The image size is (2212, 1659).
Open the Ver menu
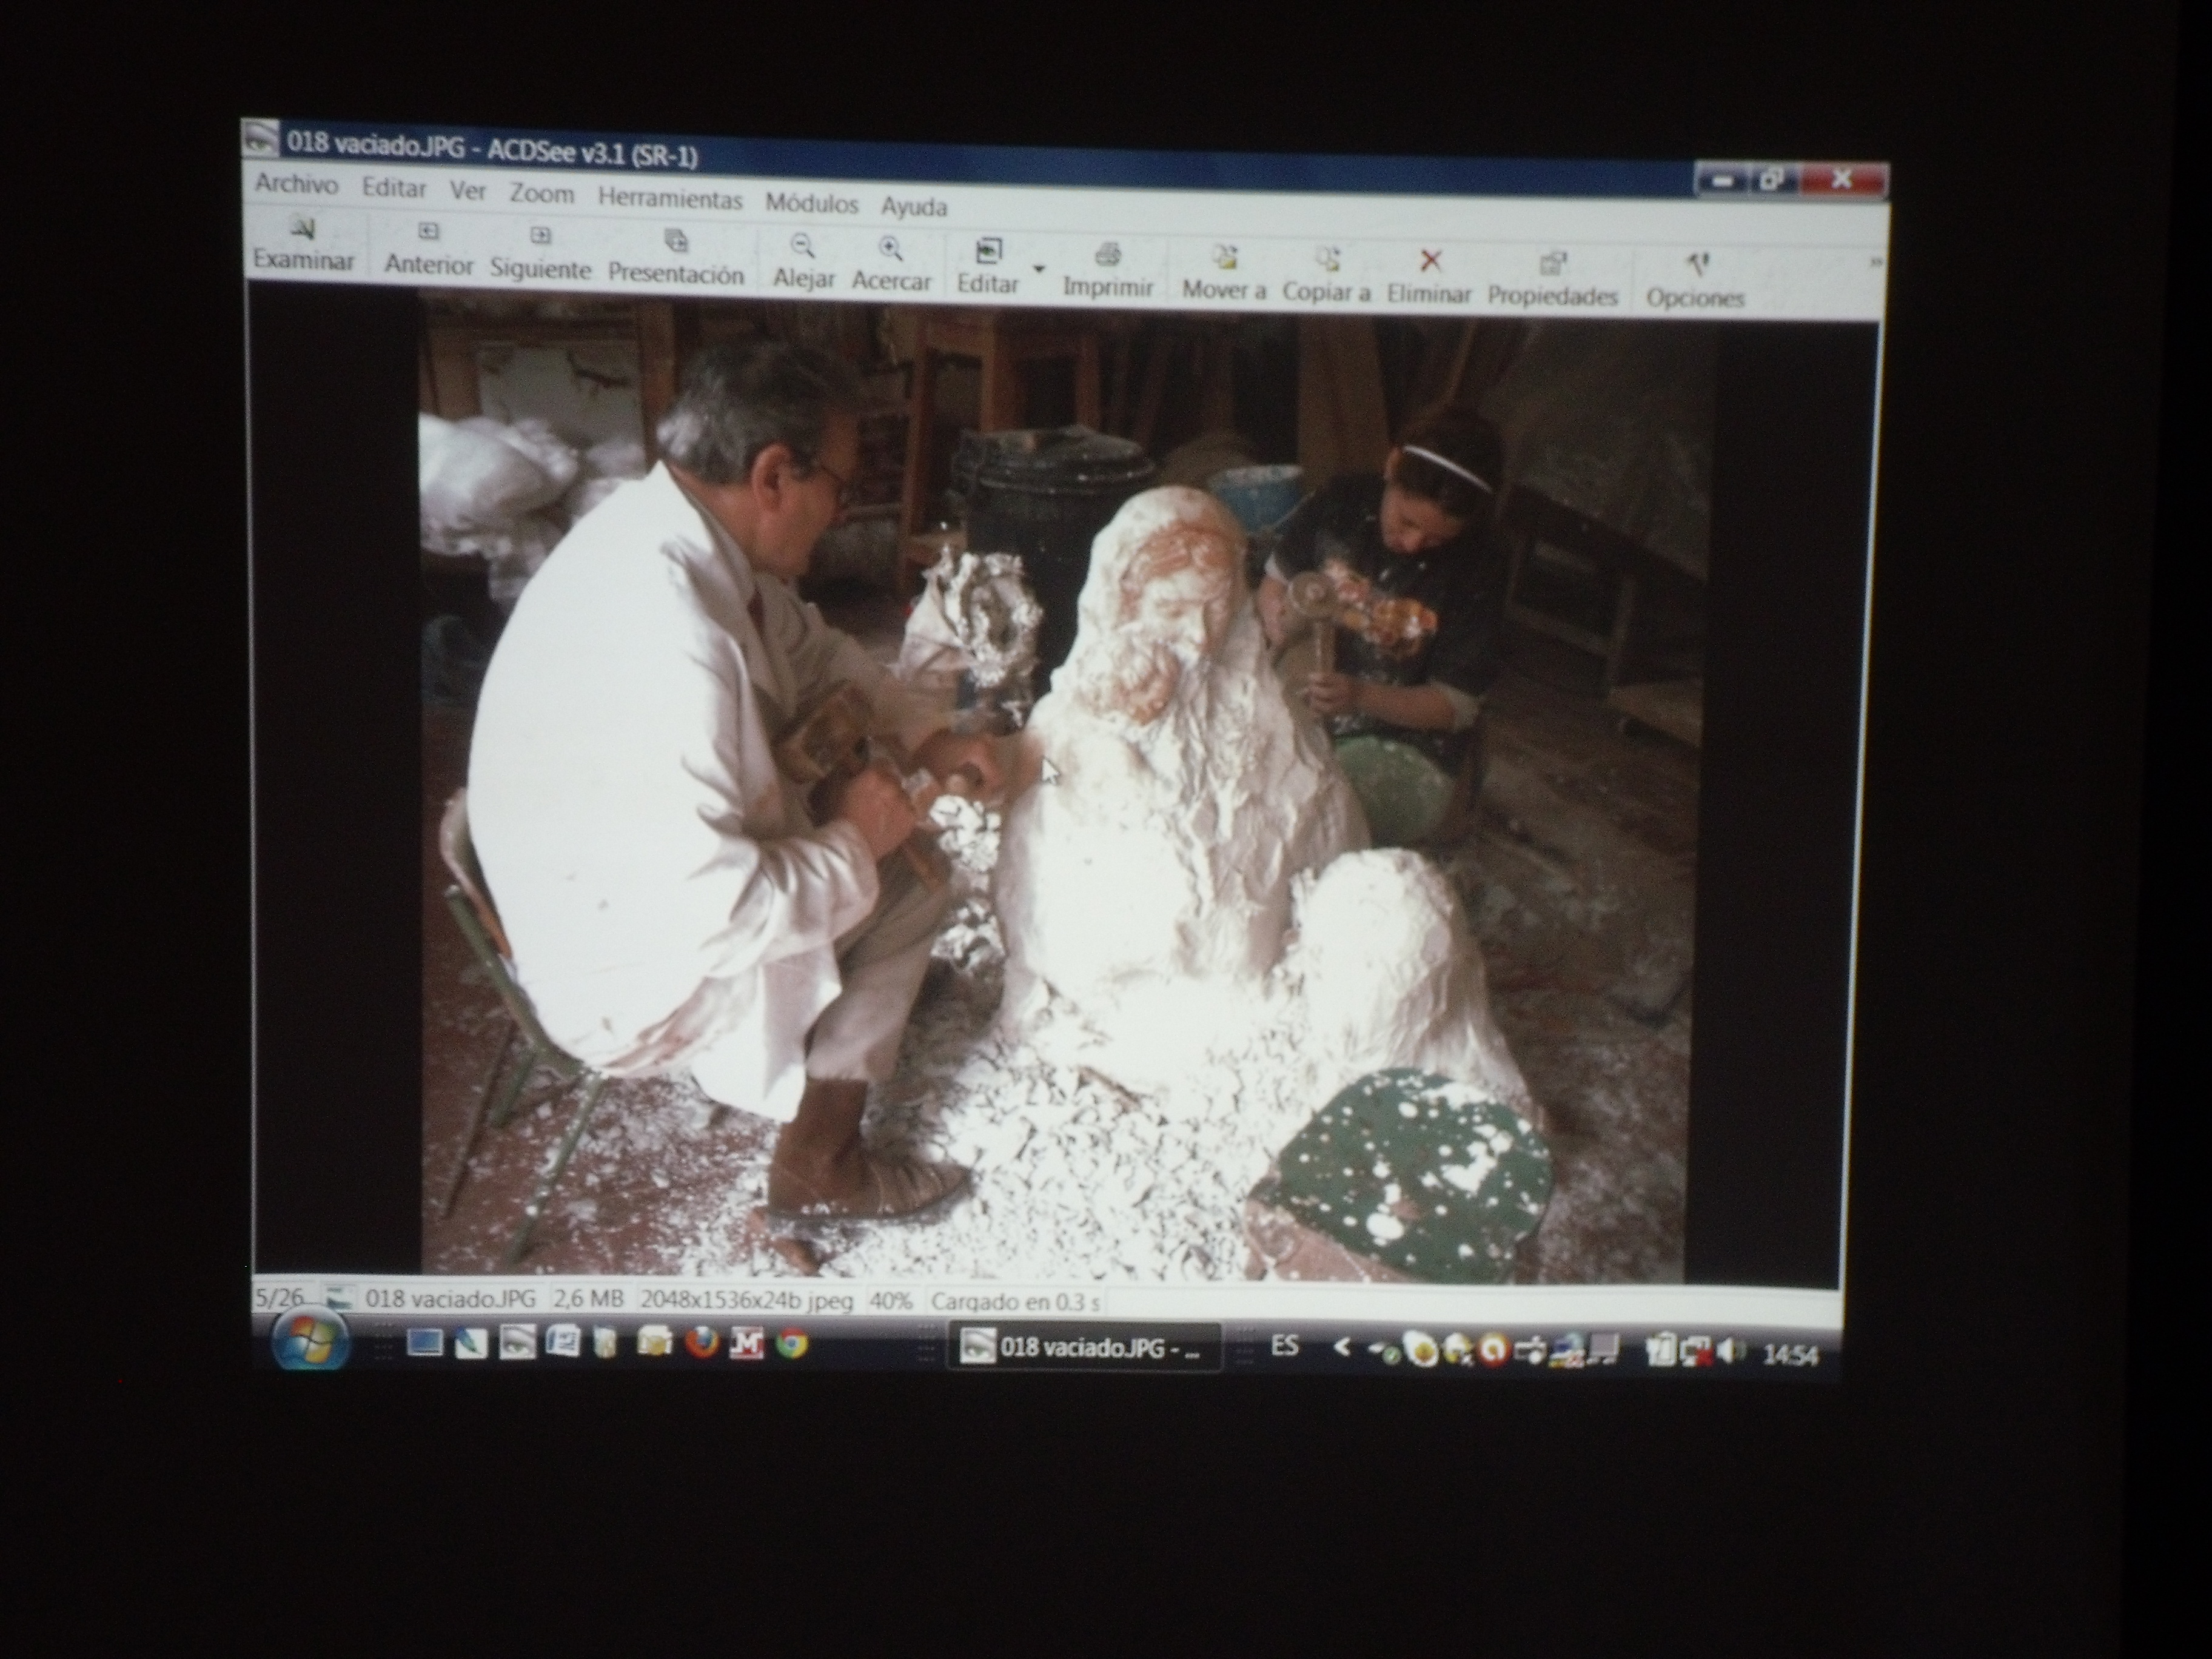tap(467, 191)
